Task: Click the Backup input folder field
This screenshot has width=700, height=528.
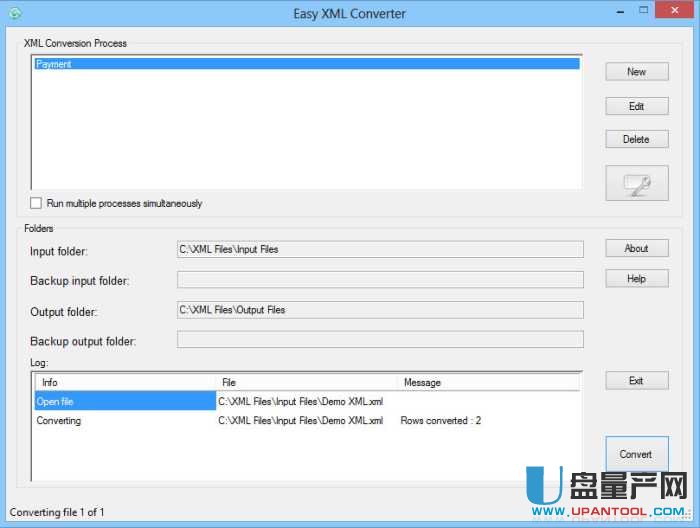Action: click(380, 280)
